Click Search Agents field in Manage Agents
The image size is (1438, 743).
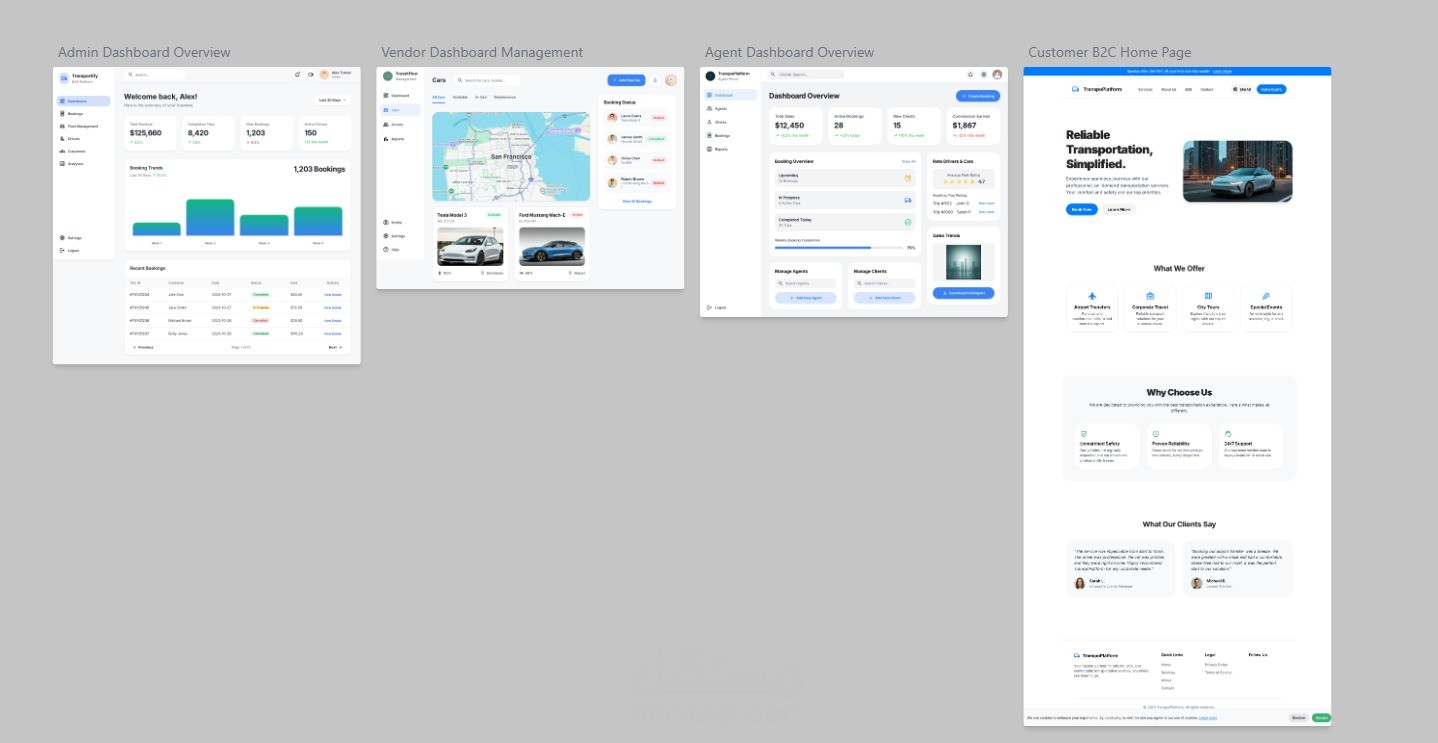pyautogui.click(x=806, y=284)
